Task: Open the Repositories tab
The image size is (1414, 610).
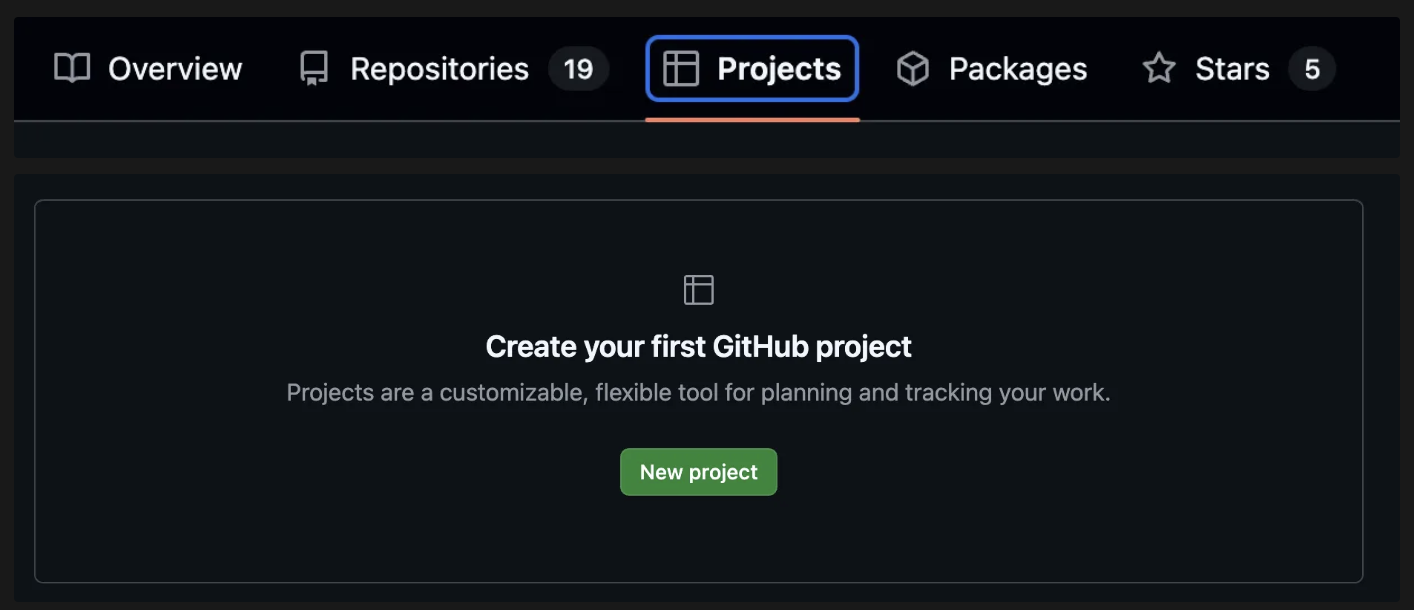Action: (438, 68)
